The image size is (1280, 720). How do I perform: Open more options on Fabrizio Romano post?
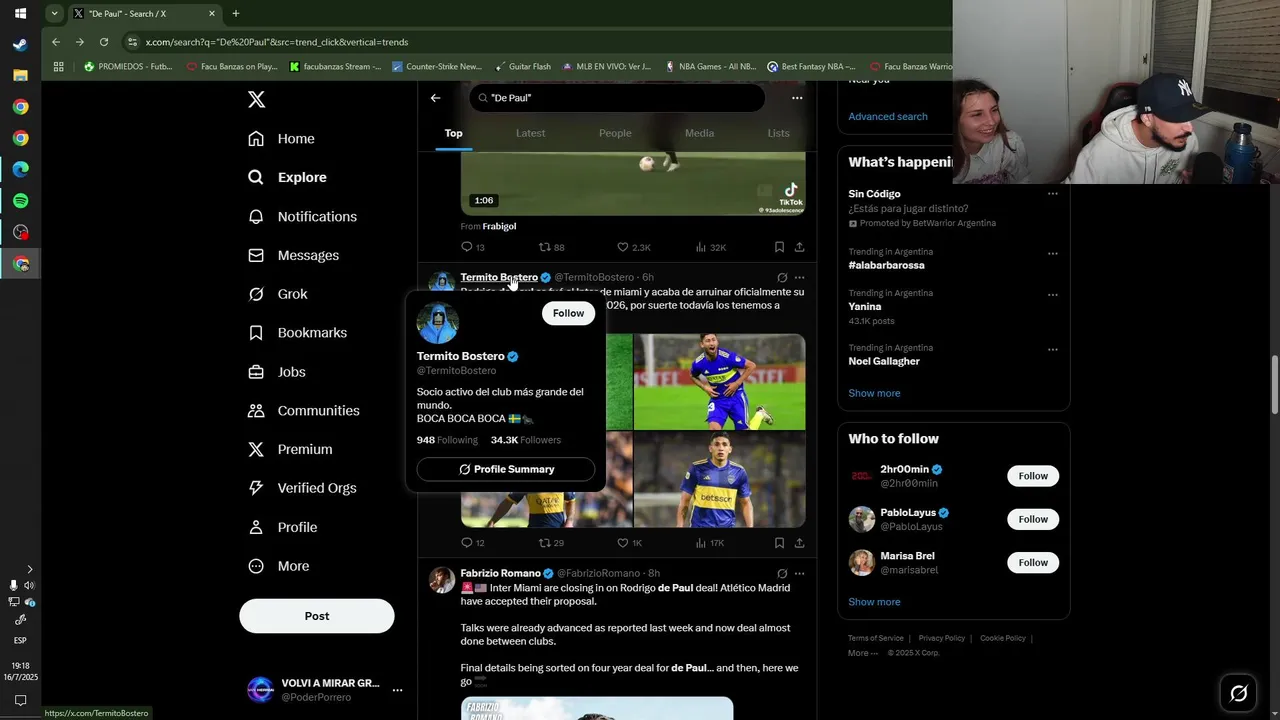click(799, 573)
